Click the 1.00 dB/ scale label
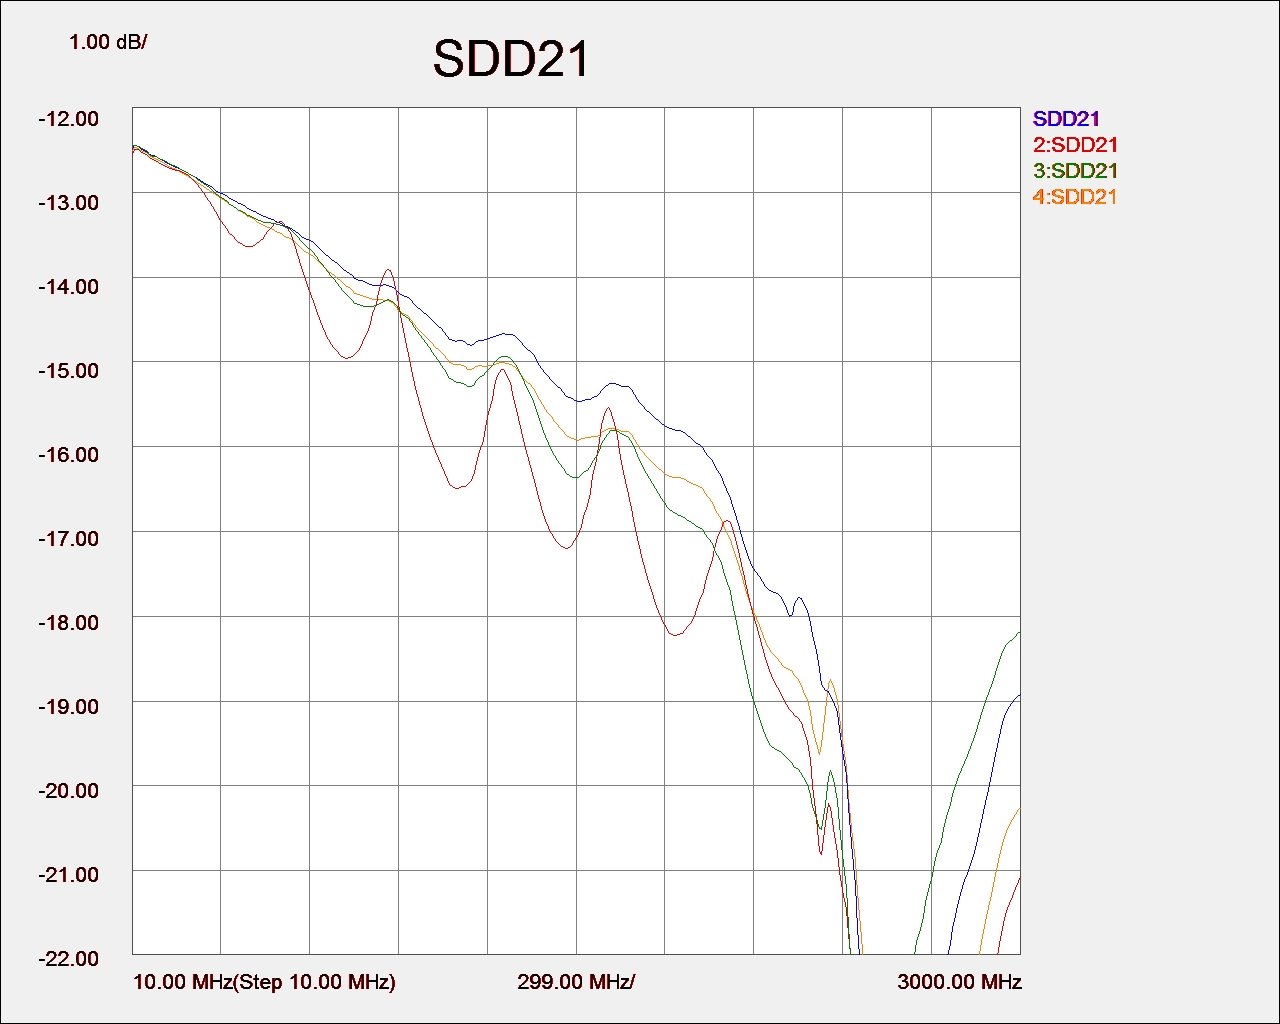The width and height of the screenshot is (1280, 1024). (108, 42)
